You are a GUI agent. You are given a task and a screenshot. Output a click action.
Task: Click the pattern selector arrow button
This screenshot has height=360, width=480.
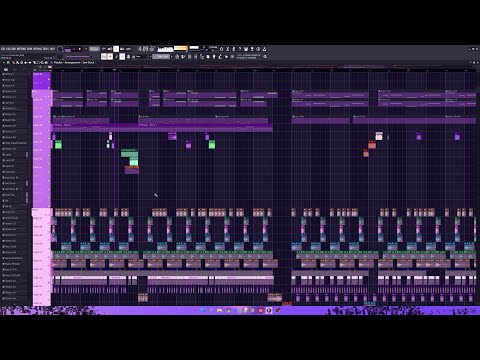click(x=172, y=56)
